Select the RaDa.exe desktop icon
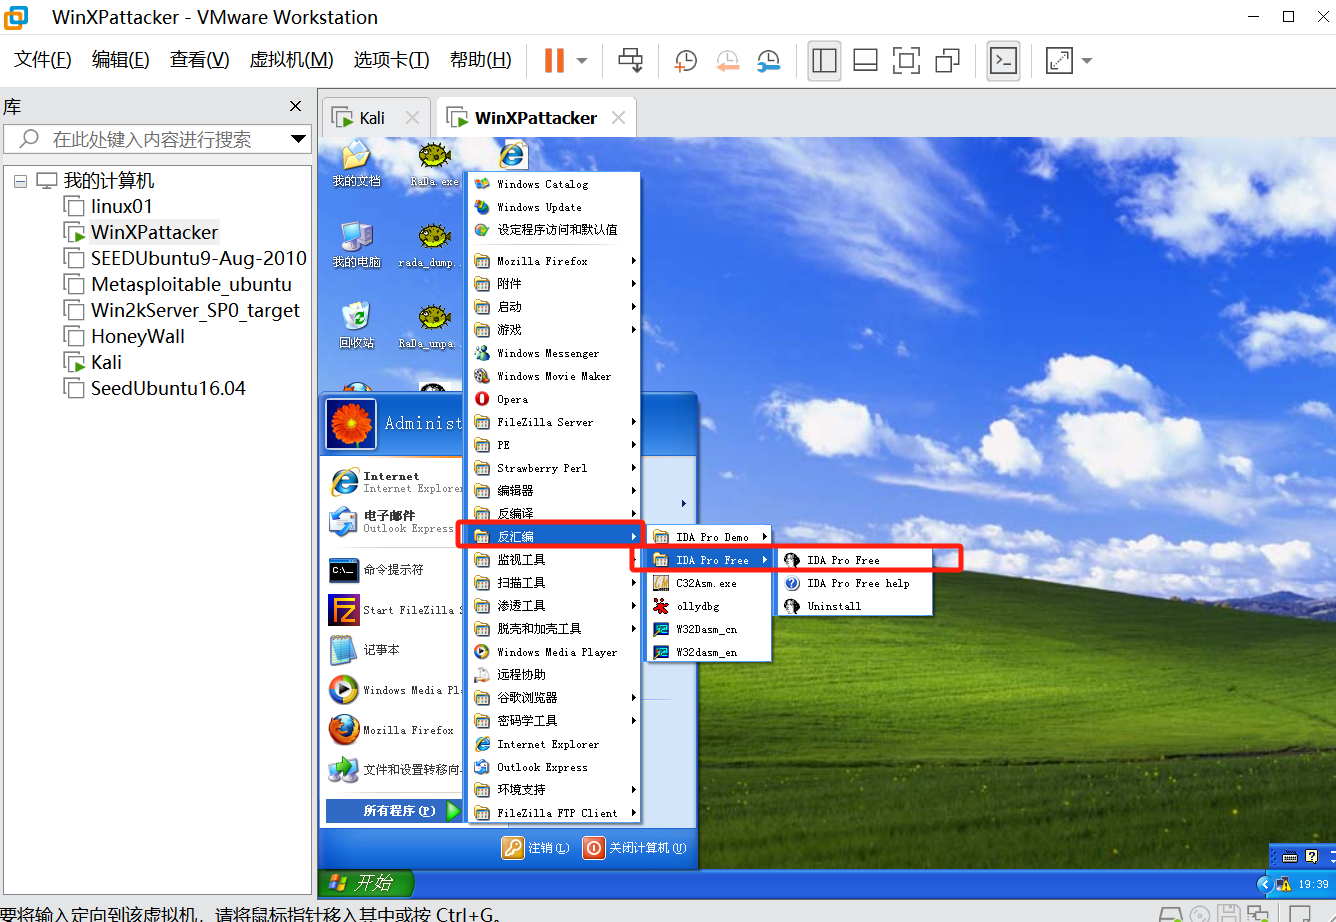 click(434, 164)
